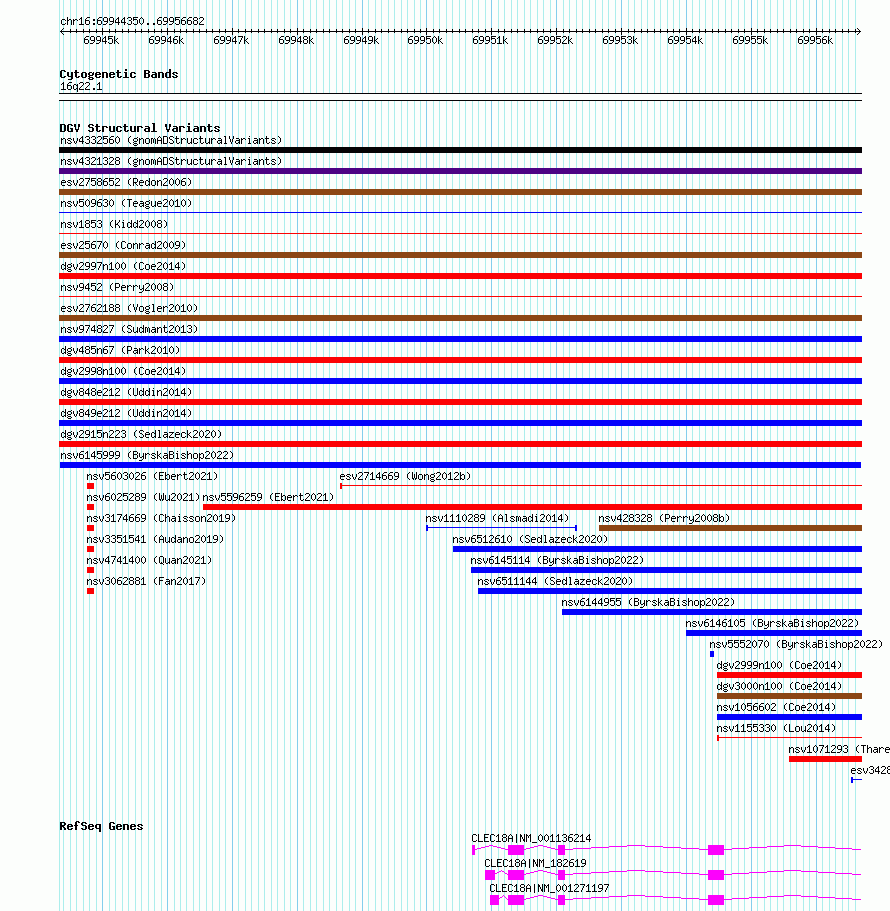
Task: Click dgv848e212 (Uddin2014) label
Action: (125, 392)
